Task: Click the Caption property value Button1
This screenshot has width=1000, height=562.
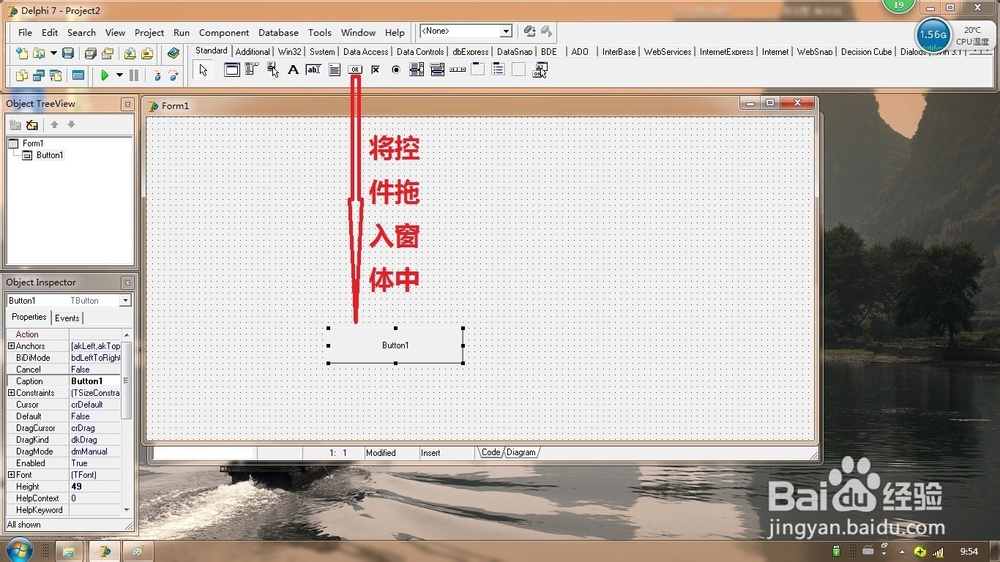Action: [x=94, y=381]
